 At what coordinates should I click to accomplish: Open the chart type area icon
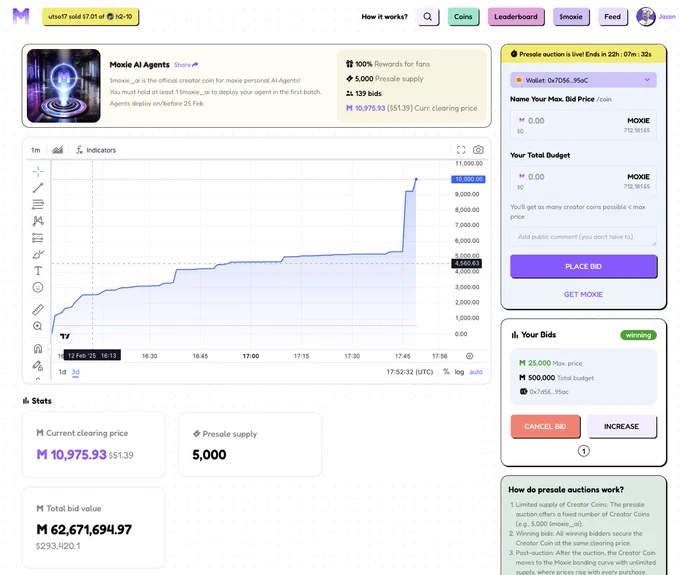tap(58, 150)
